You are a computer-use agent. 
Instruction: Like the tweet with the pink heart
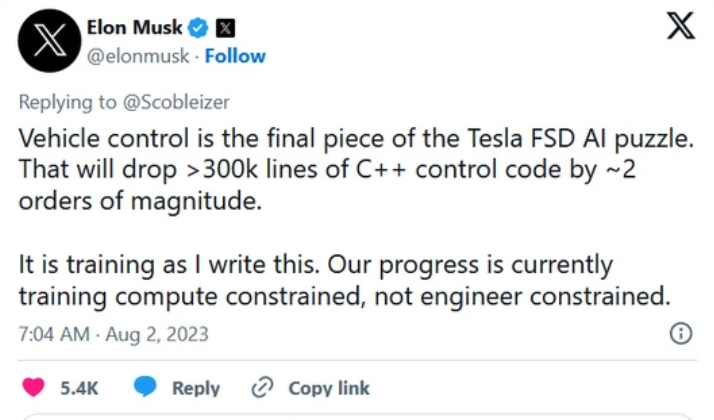tap(33, 388)
